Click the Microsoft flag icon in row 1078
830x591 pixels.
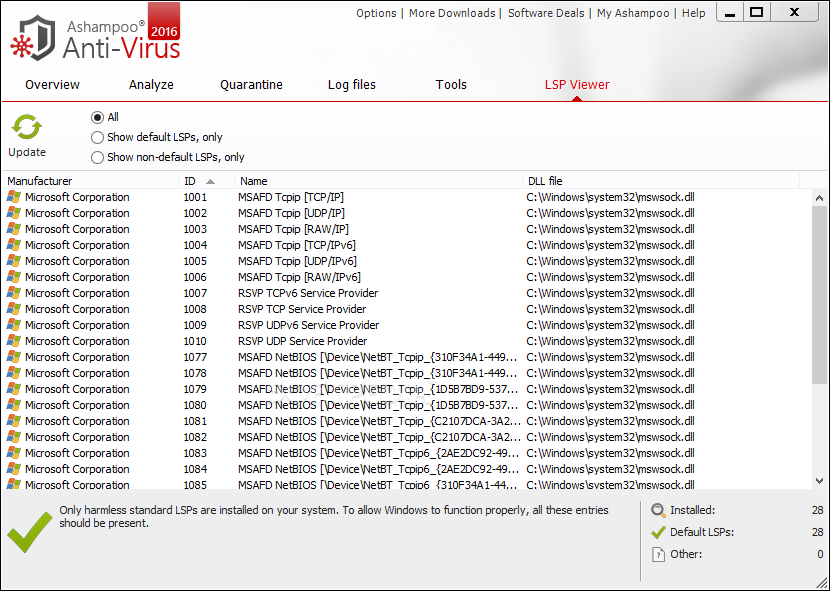point(14,373)
